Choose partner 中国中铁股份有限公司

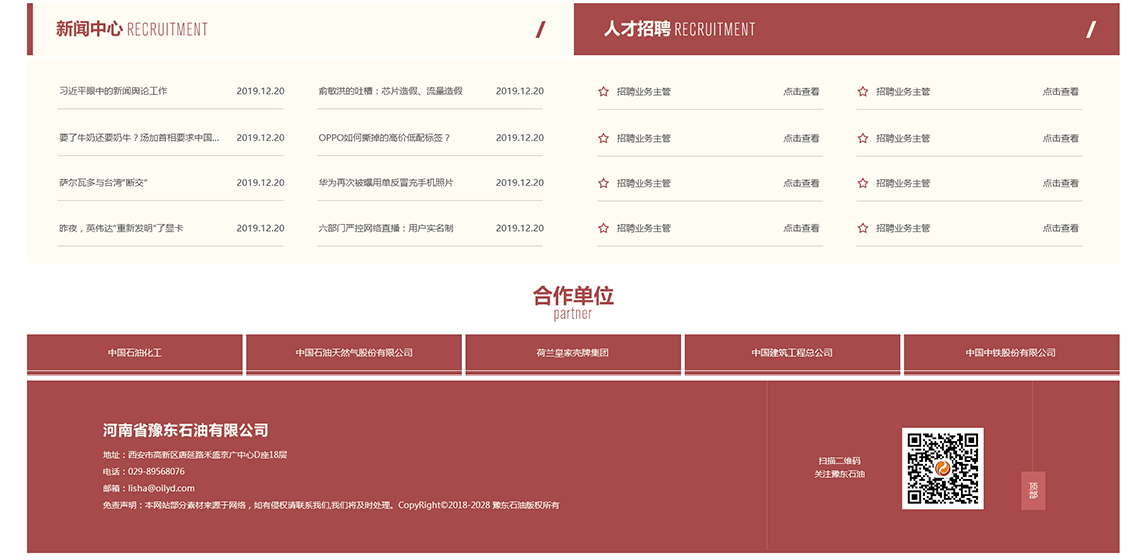[x=1011, y=353]
